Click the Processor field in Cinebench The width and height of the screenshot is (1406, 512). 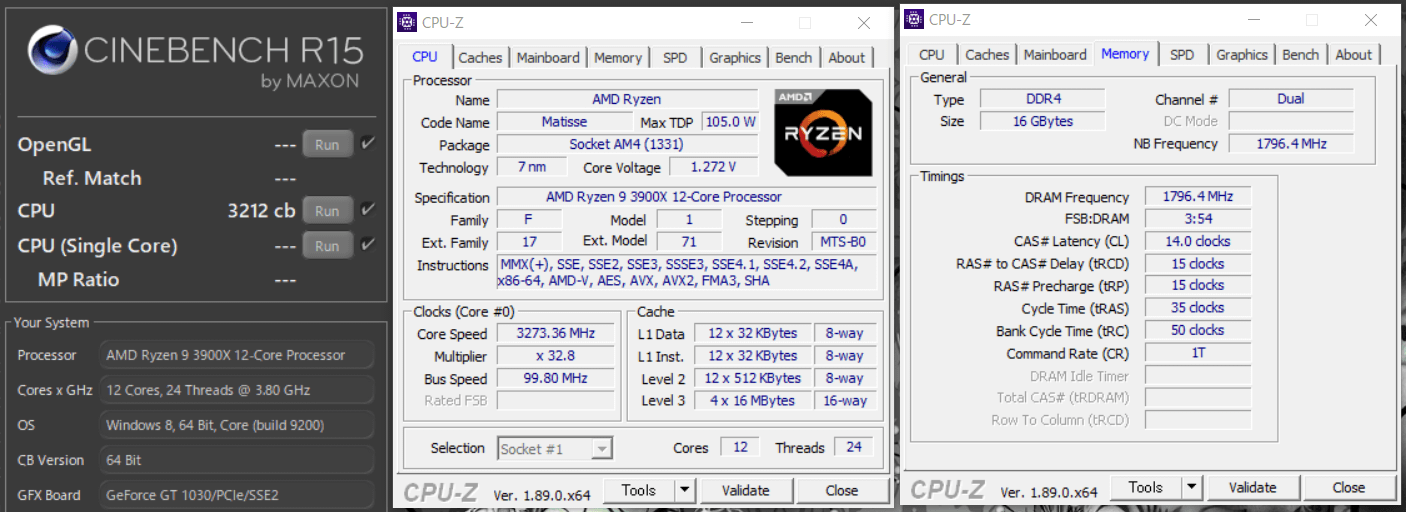coord(237,355)
